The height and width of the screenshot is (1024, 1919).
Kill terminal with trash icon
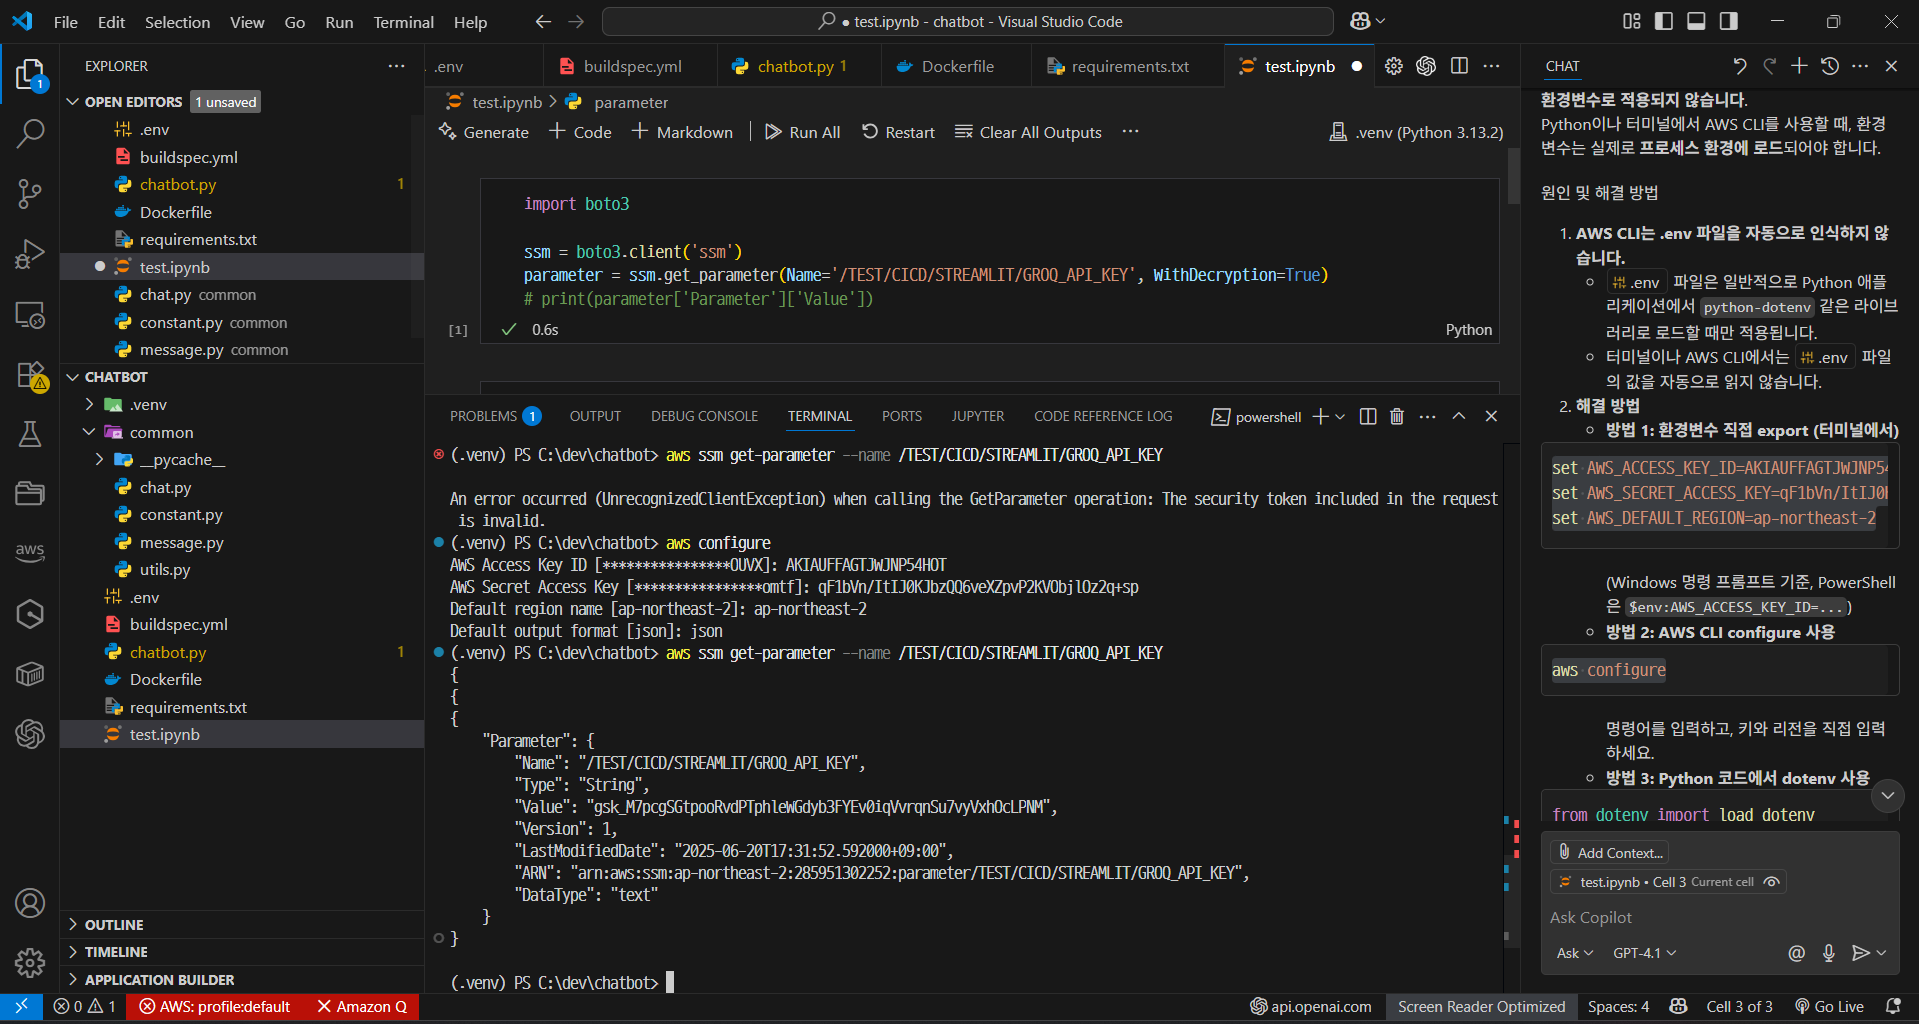pyautogui.click(x=1397, y=416)
